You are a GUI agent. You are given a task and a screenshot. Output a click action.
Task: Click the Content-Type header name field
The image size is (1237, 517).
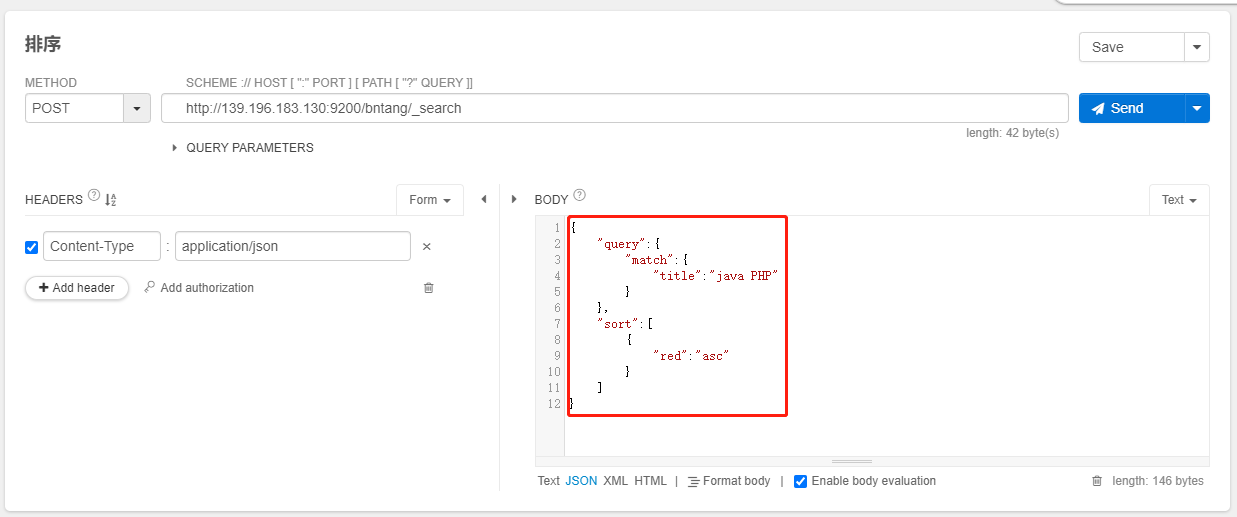[x=102, y=246]
